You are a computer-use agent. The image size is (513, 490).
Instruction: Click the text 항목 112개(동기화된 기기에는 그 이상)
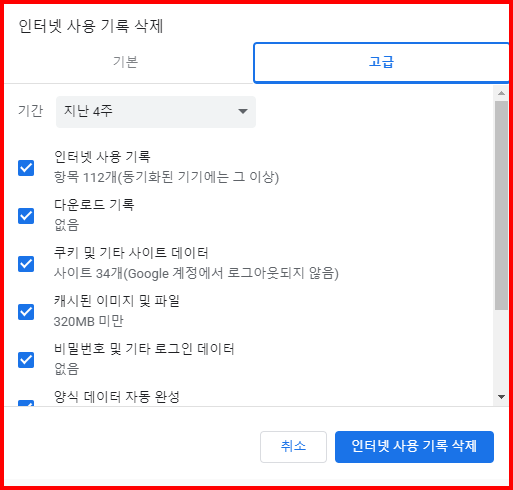pos(166,177)
